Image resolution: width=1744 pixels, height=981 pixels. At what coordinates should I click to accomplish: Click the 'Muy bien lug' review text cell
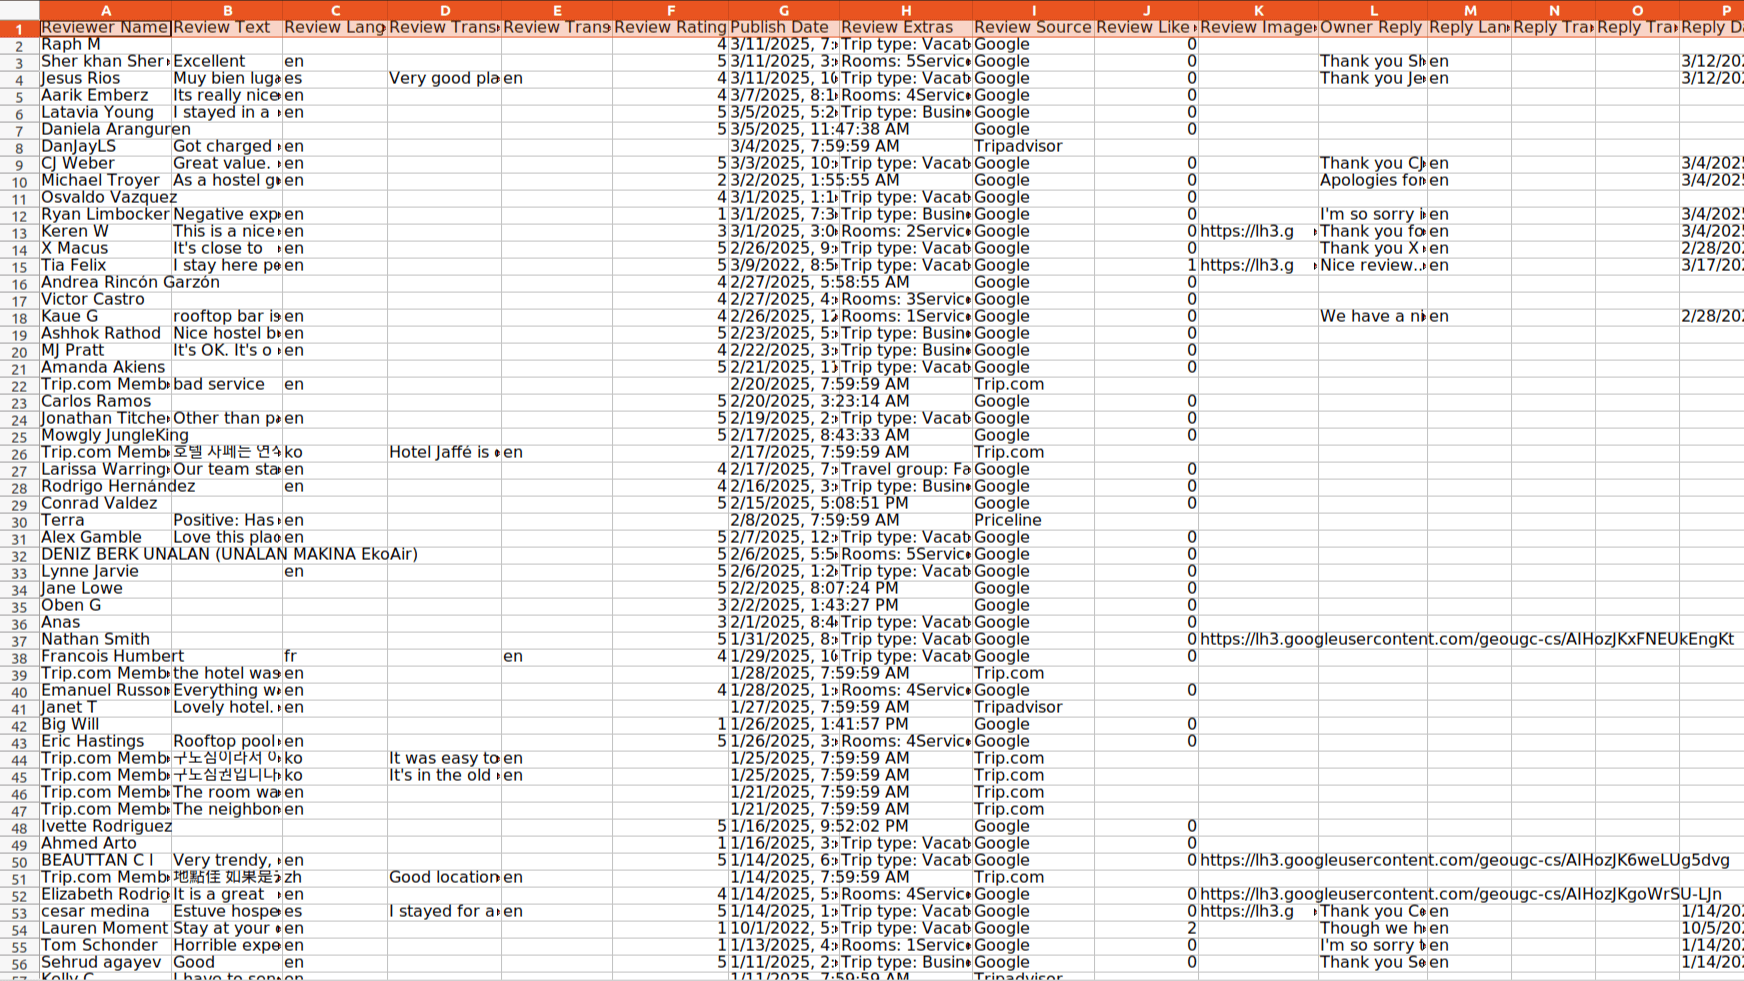pos(227,78)
